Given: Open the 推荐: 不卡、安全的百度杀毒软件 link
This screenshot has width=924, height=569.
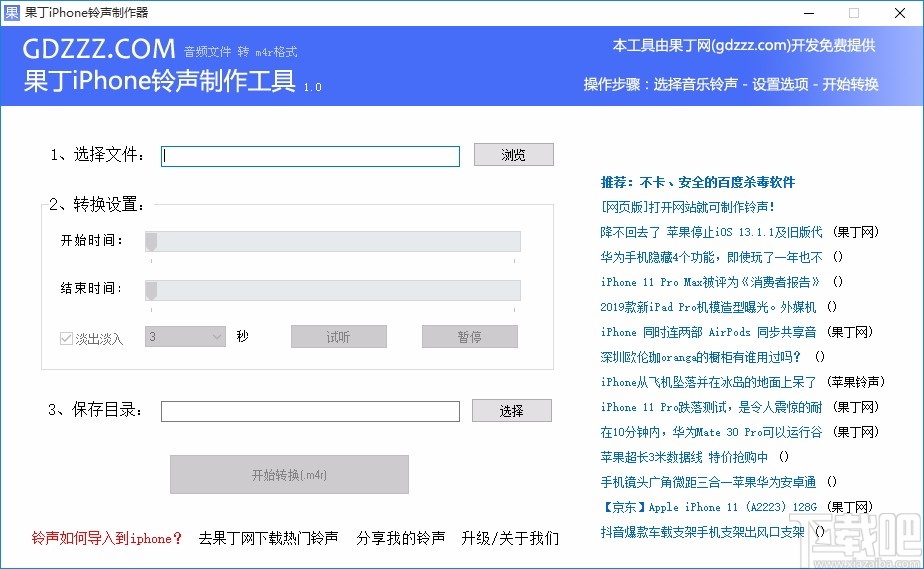Looking at the screenshot, I should click(x=698, y=183).
